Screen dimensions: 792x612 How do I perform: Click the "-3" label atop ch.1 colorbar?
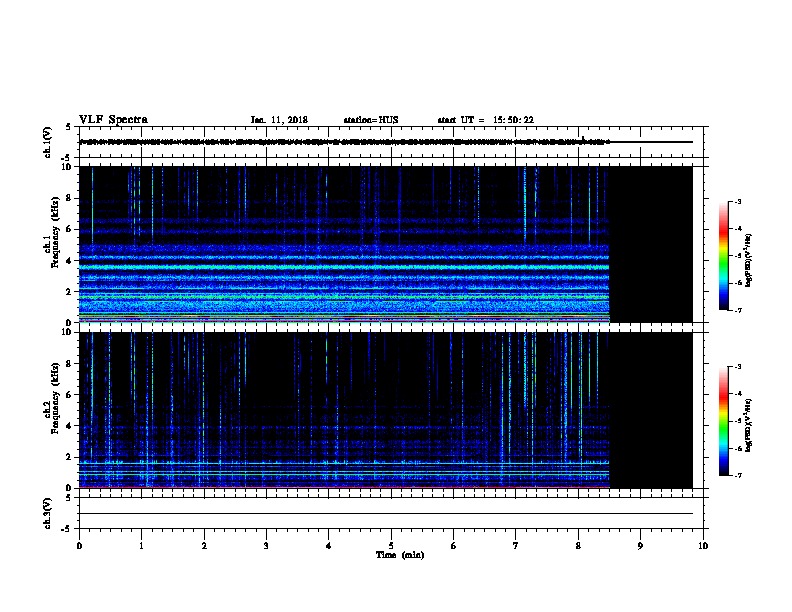[x=737, y=201]
